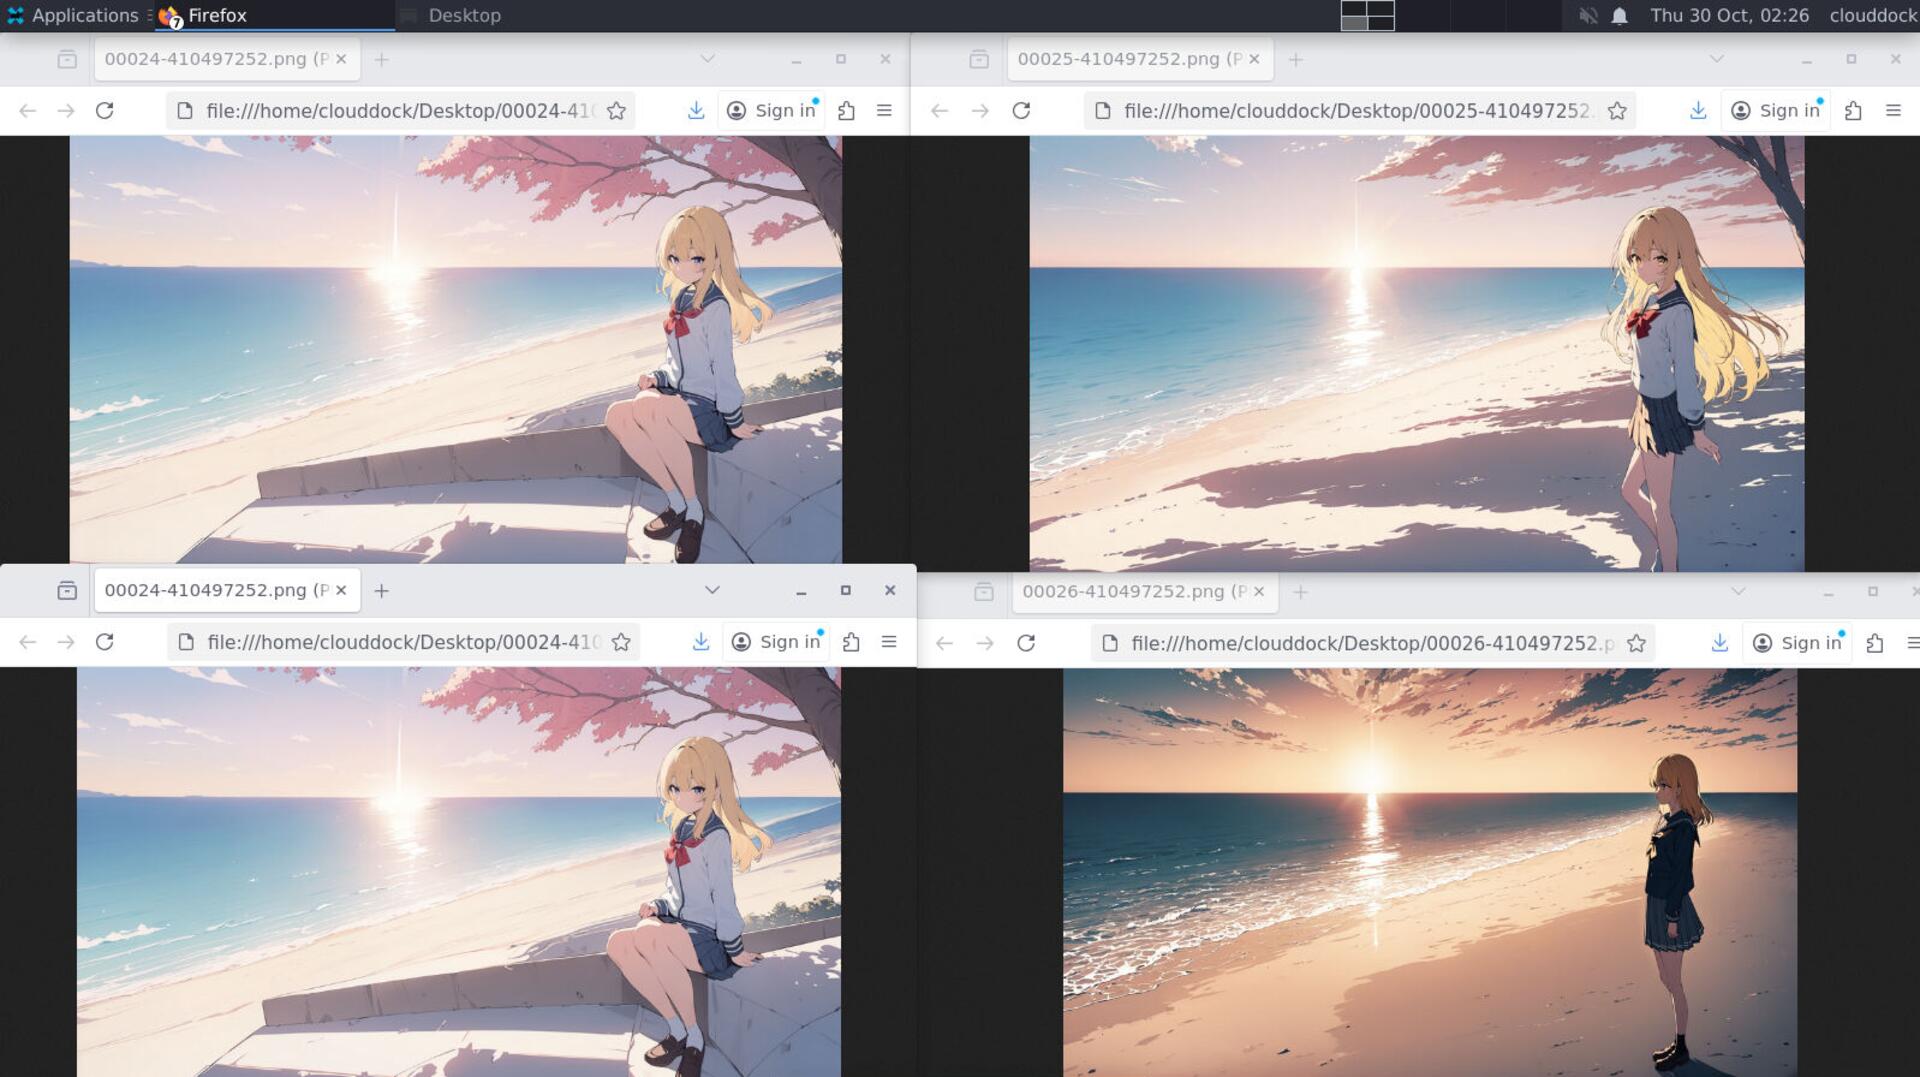Expand the tab list chevron in the 00026 window
This screenshot has height=1077, width=1920.
point(1738,592)
